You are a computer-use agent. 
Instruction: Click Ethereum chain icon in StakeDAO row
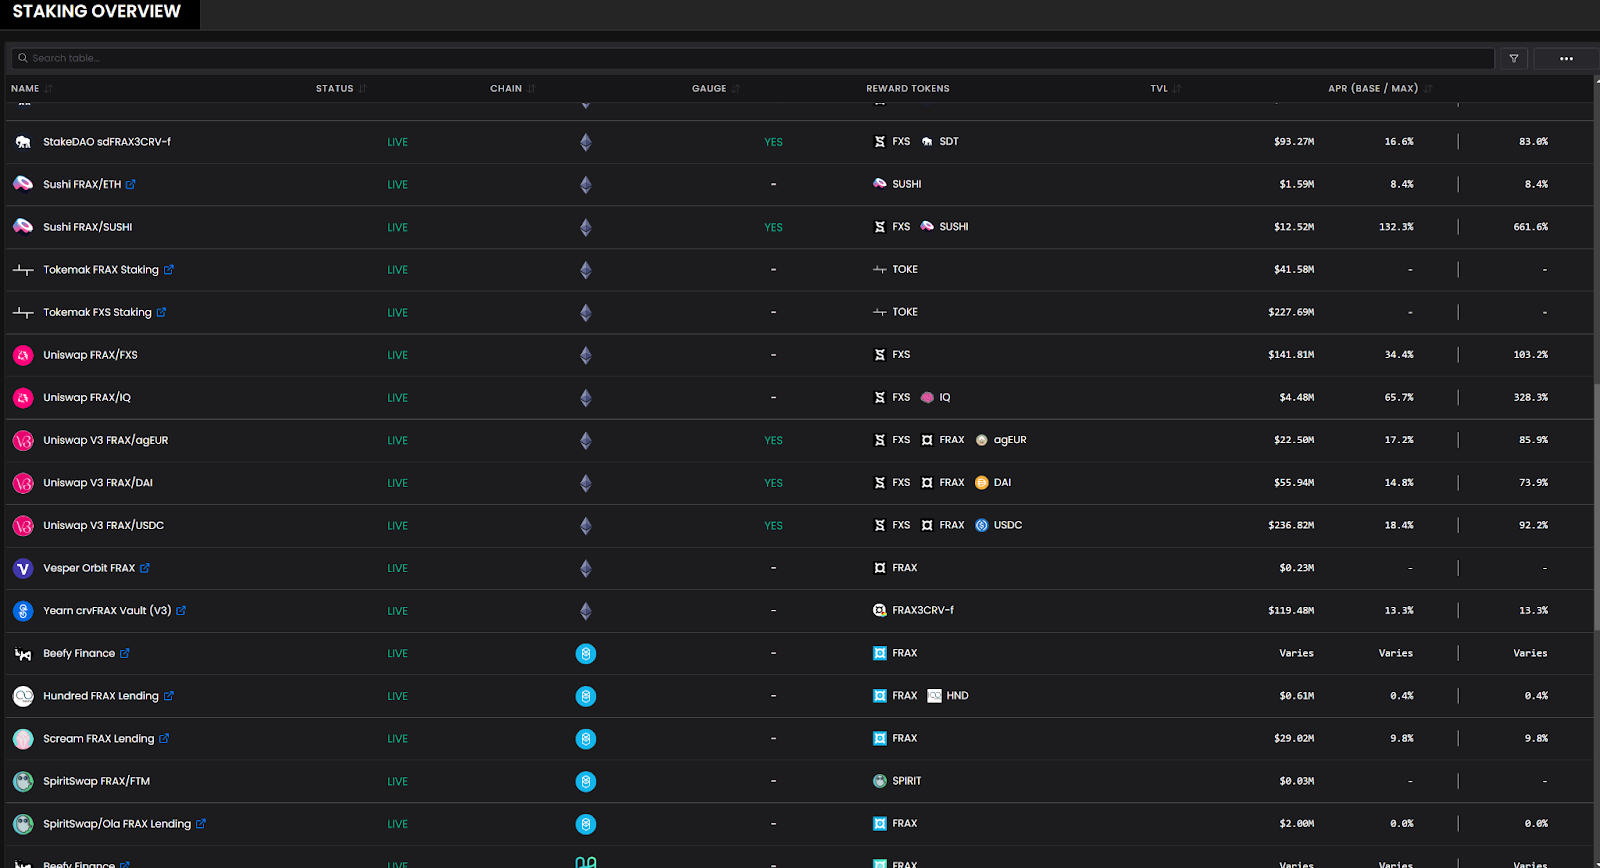click(586, 142)
